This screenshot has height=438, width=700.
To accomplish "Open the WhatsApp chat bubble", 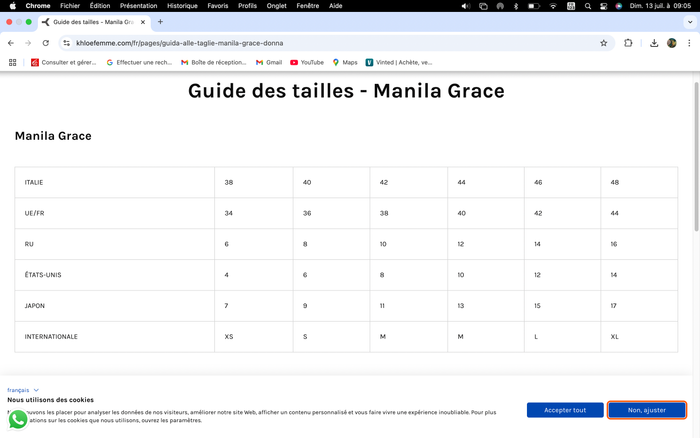I will (x=18, y=419).
